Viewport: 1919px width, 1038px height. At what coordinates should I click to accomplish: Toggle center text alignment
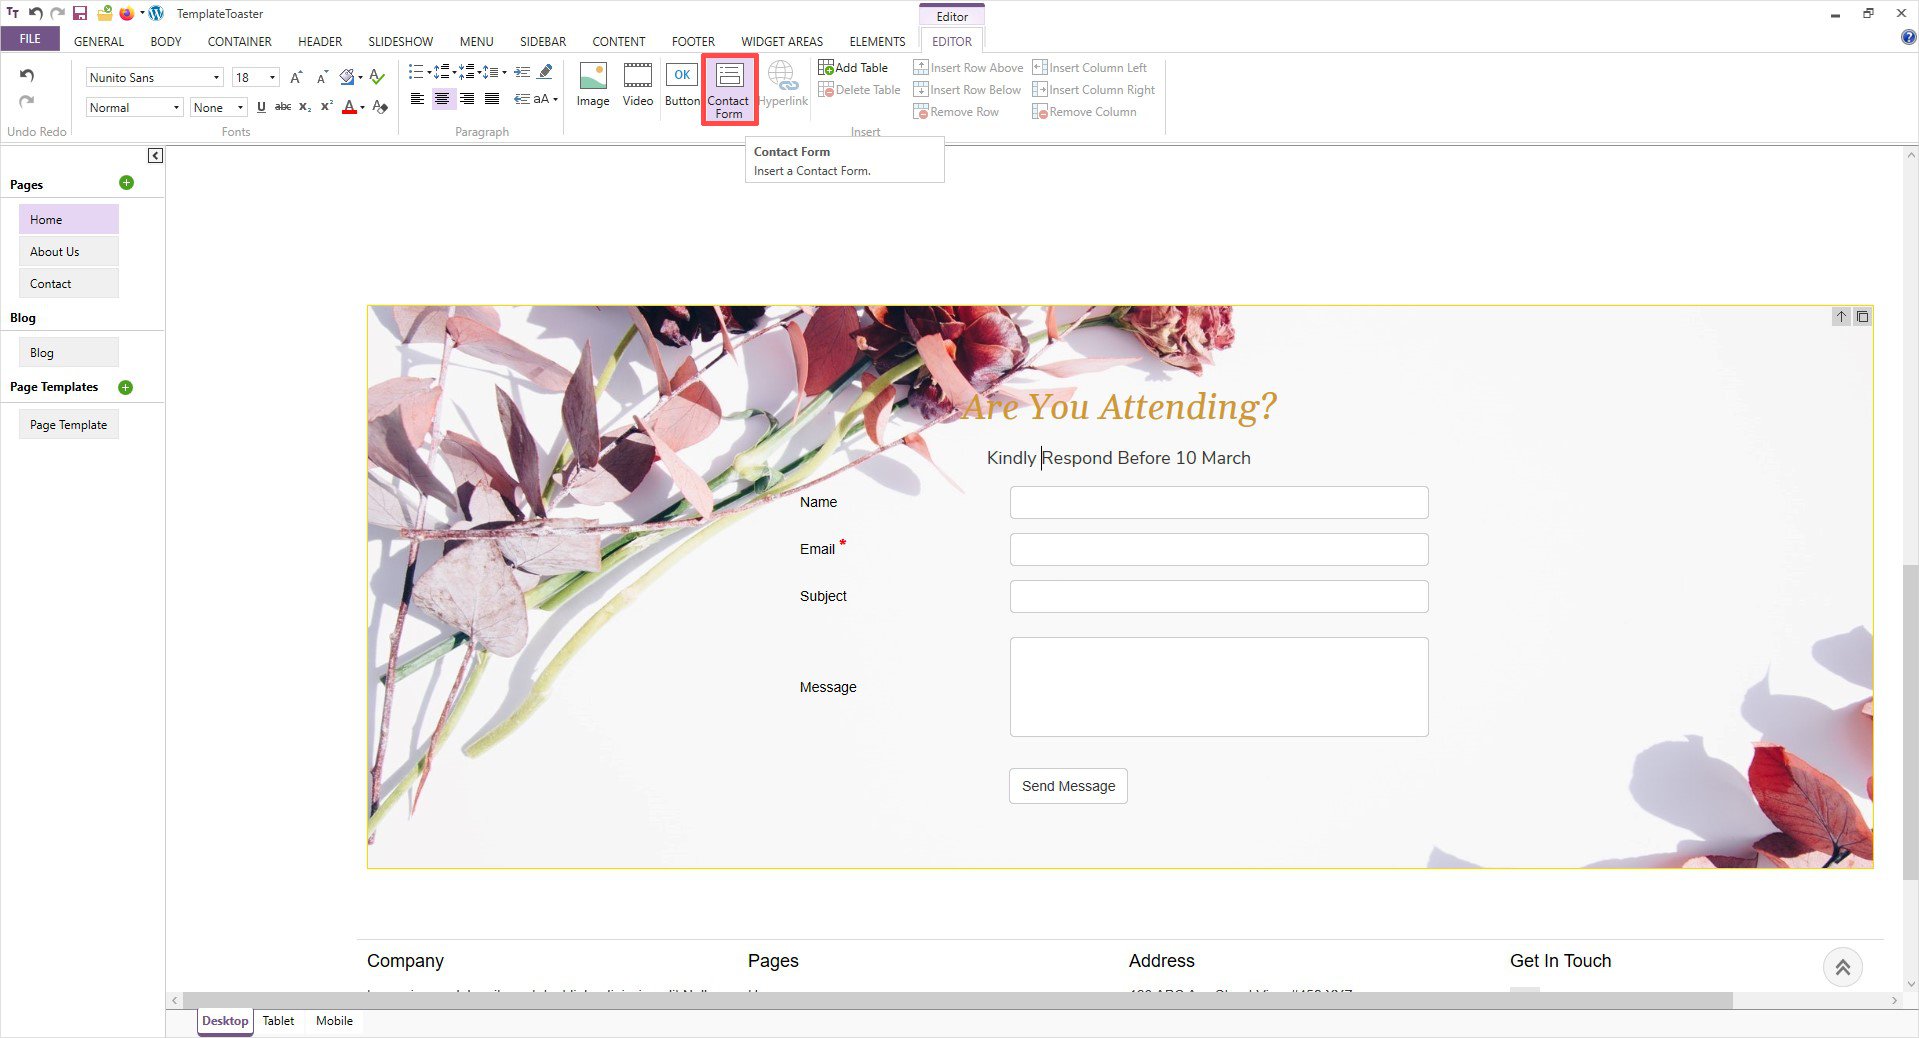tap(441, 99)
